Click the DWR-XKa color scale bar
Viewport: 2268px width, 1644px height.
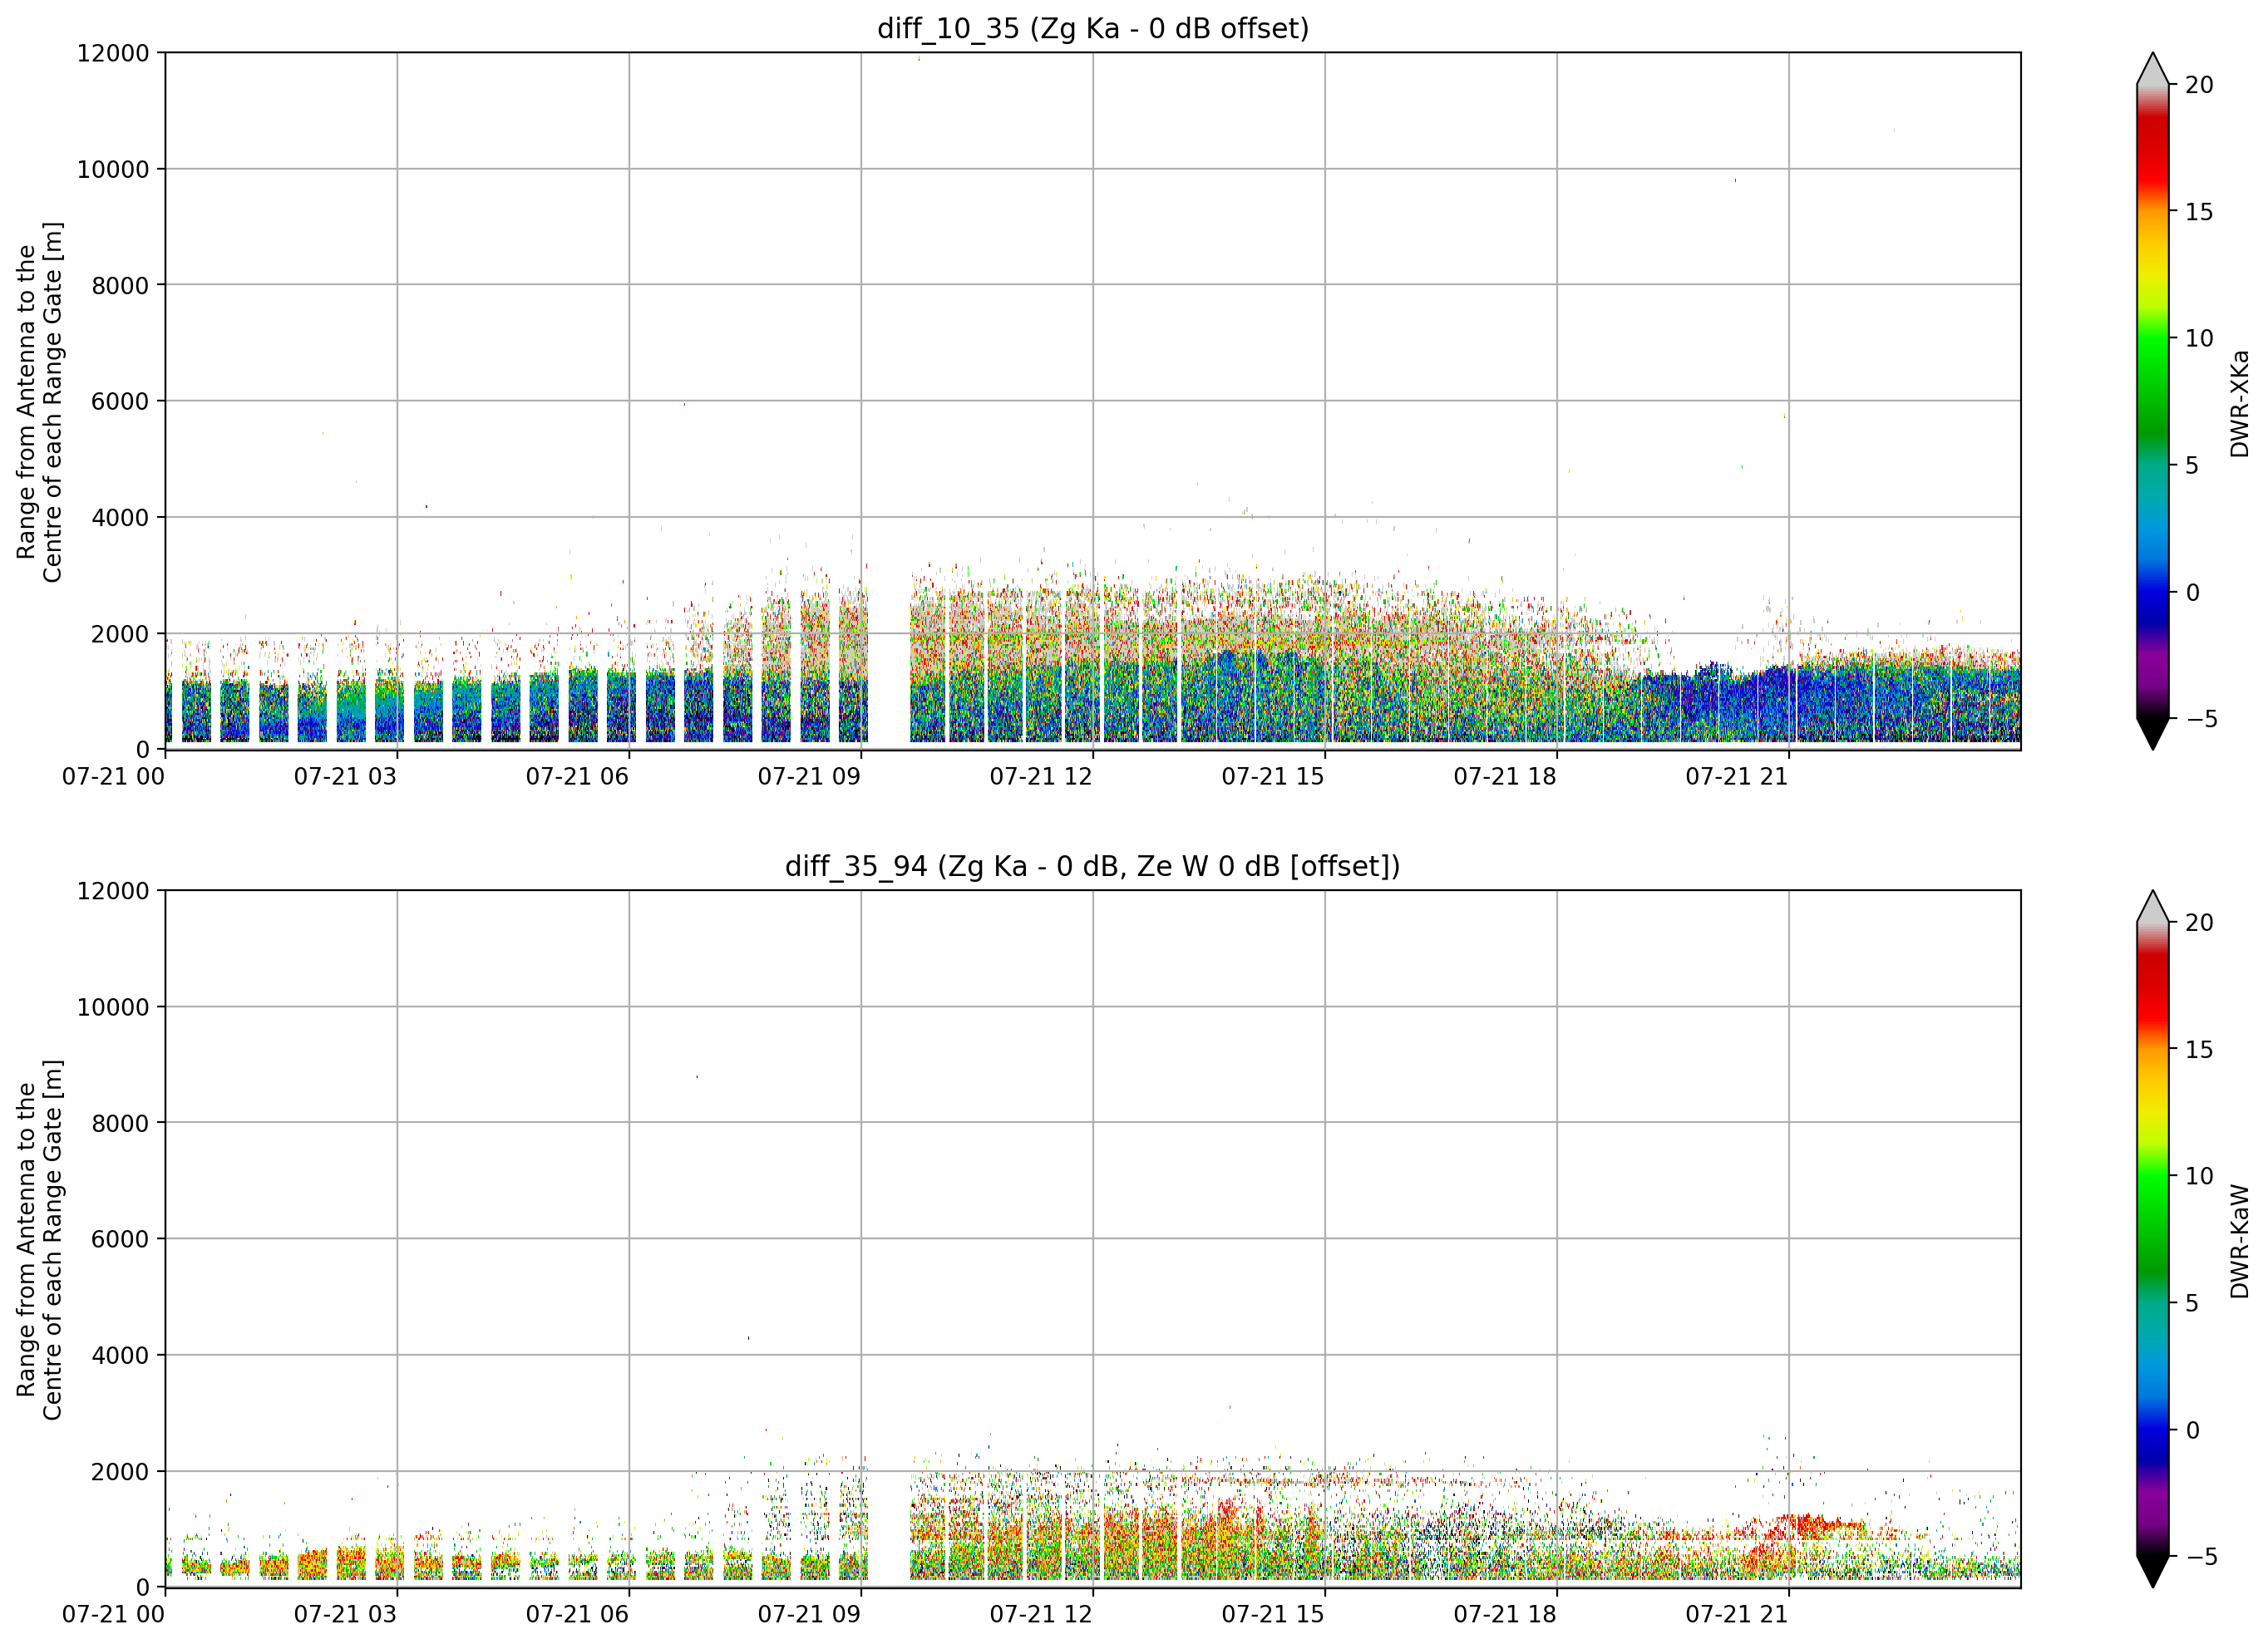[x=2153, y=401]
